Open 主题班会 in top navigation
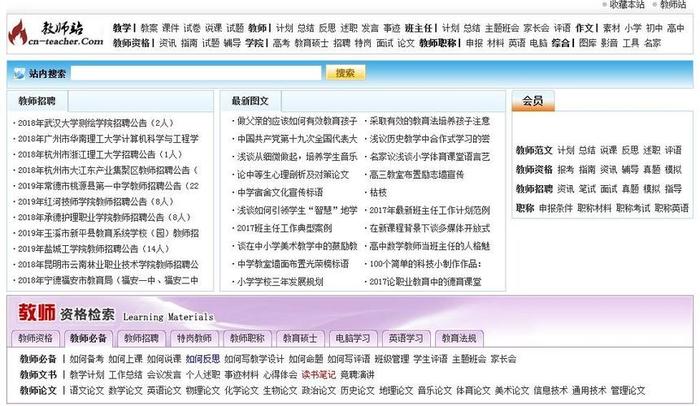 (x=502, y=28)
